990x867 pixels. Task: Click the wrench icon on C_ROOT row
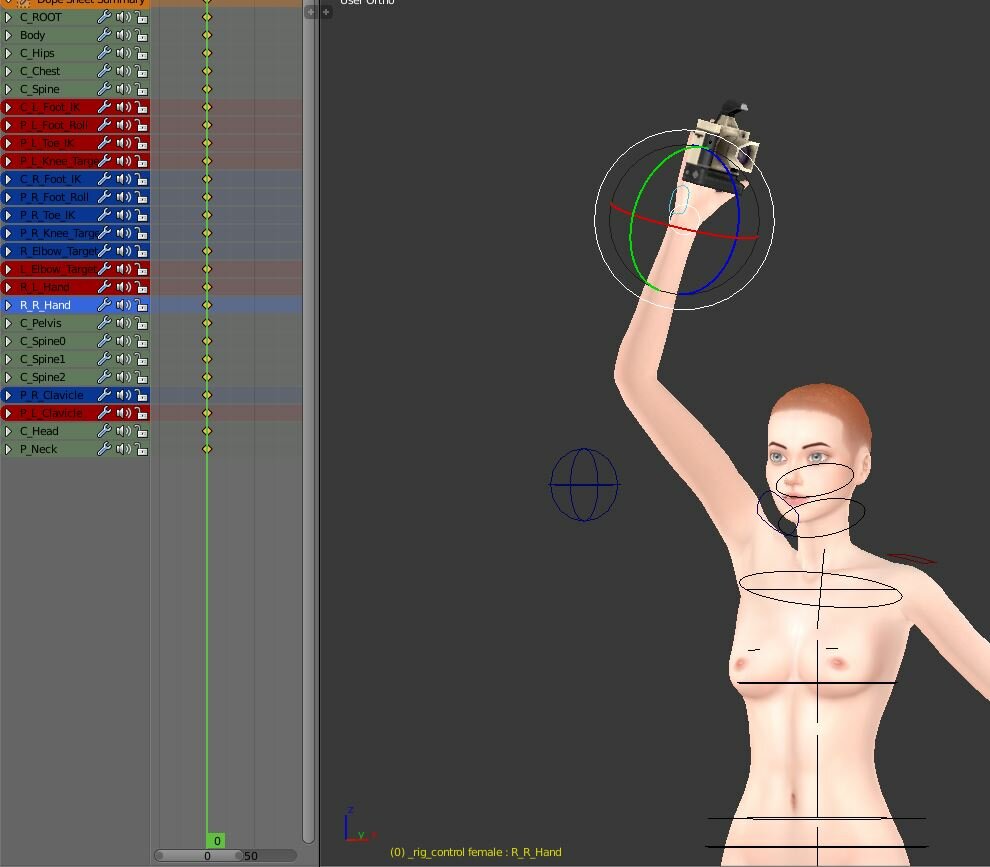(104, 17)
